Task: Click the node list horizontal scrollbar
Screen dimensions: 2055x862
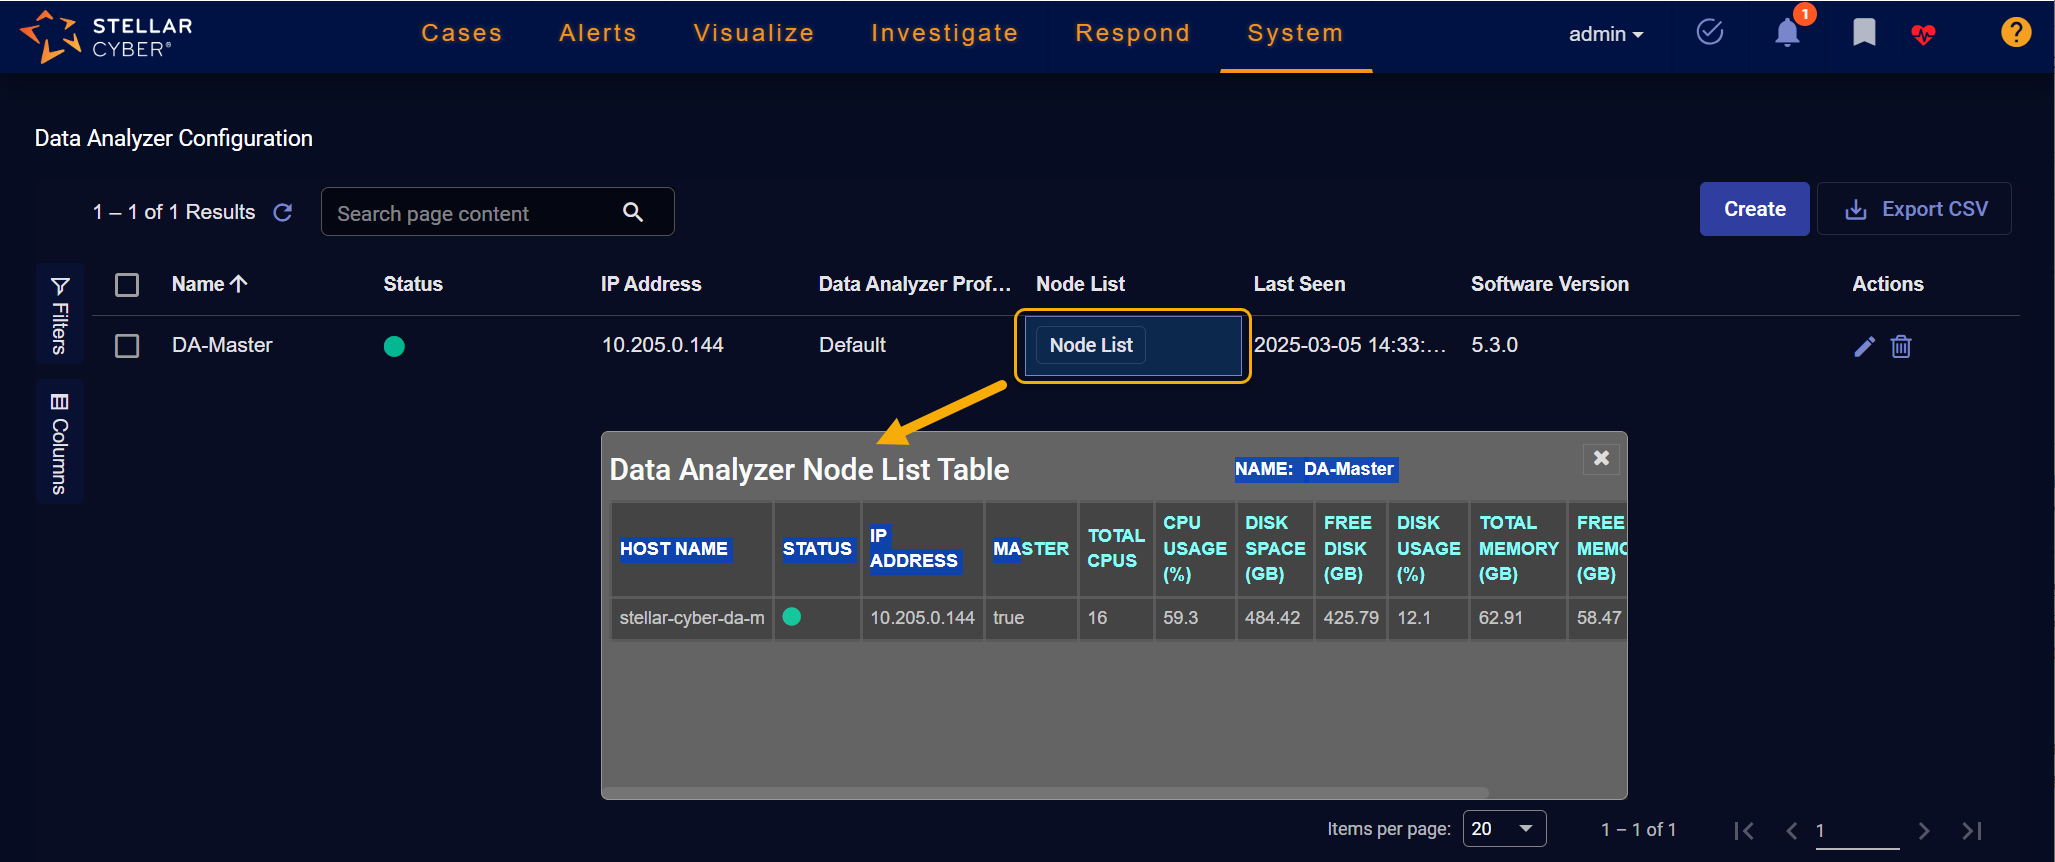Action: click(1045, 793)
